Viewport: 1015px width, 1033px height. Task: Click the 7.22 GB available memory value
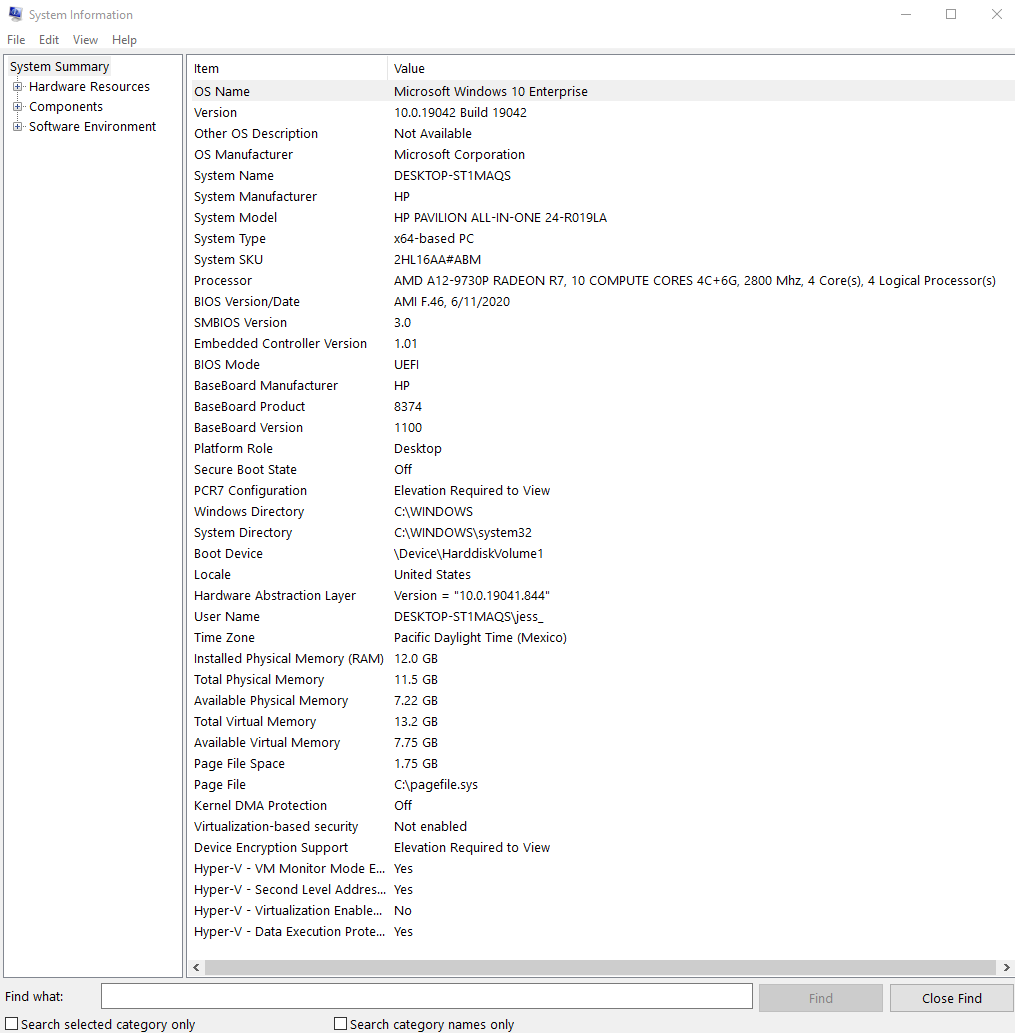coord(416,701)
